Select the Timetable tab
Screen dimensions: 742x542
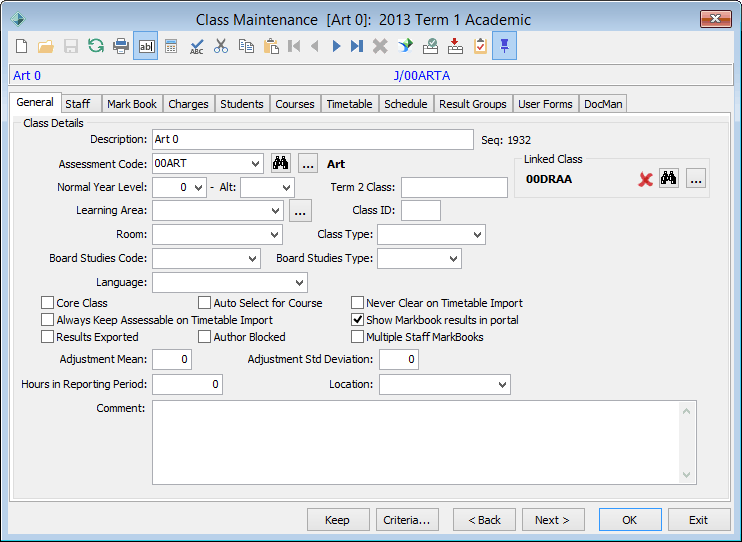(x=349, y=104)
